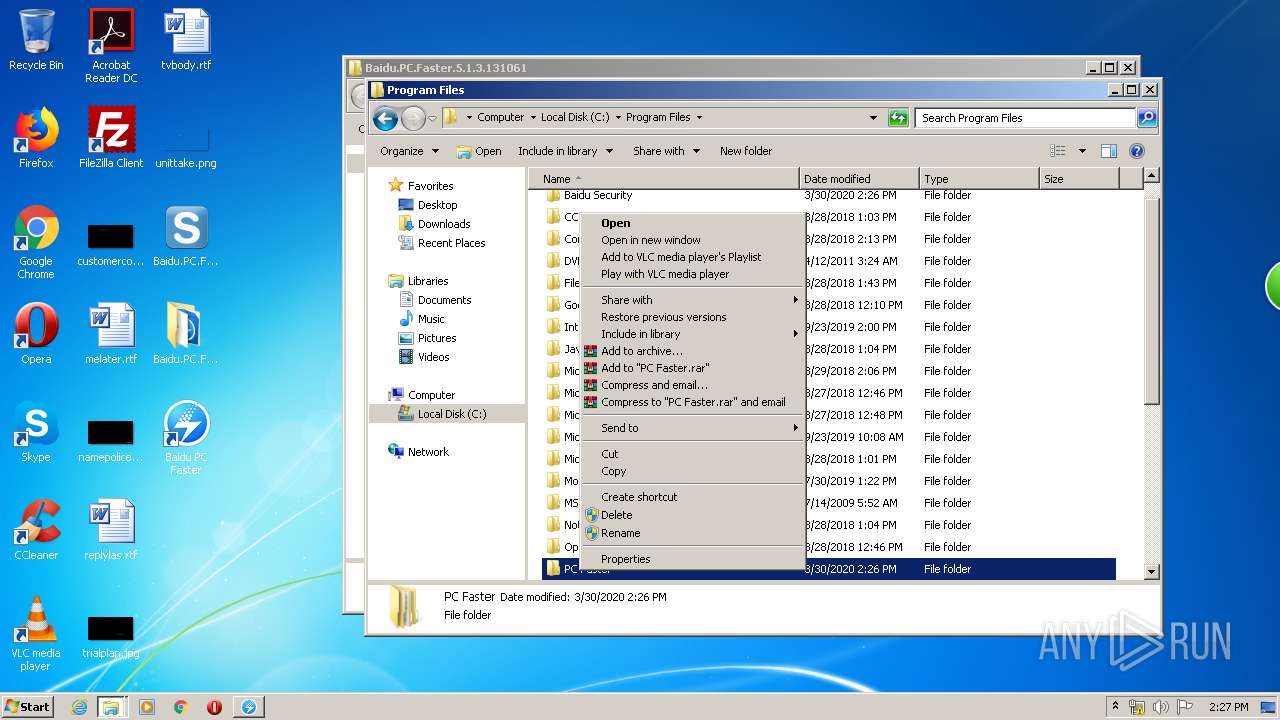Open the Start menu

28,707
